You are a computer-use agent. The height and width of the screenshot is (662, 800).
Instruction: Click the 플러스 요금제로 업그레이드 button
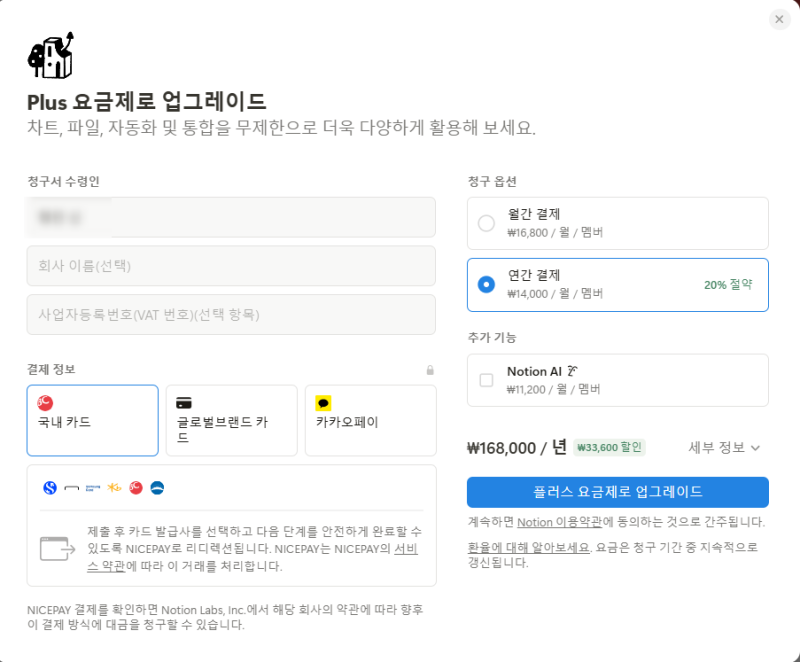(617, 492)
